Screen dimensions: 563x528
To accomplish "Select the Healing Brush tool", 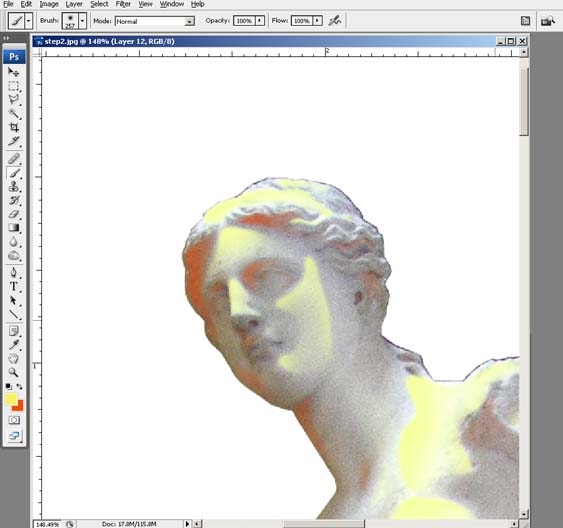I will point(14,159).
